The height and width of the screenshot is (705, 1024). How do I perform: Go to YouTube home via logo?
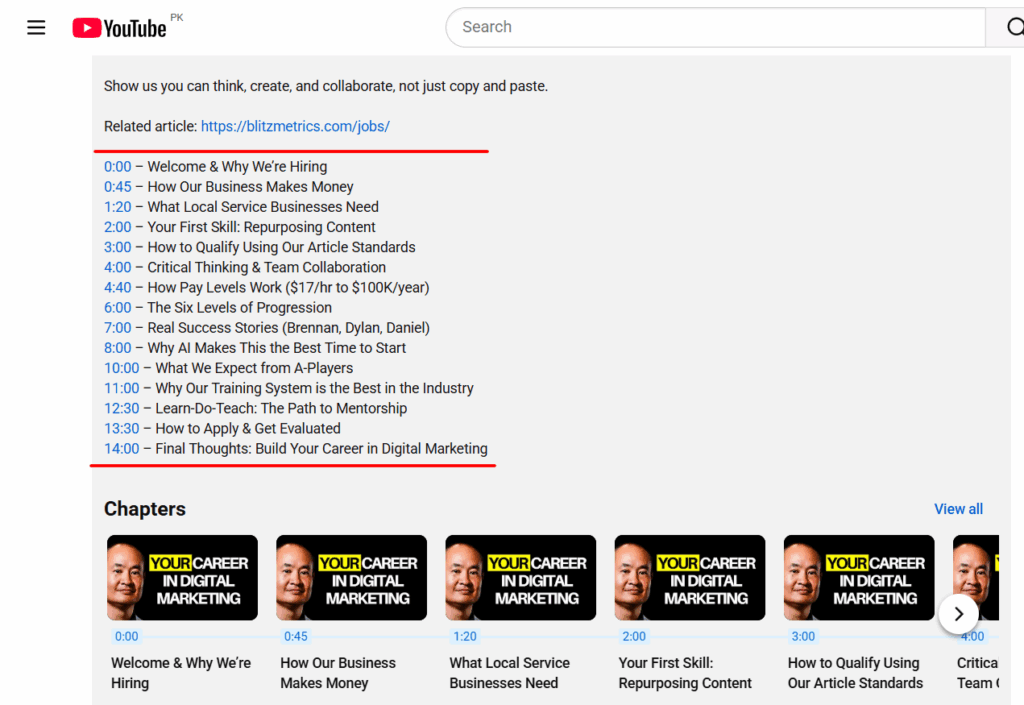120,28
